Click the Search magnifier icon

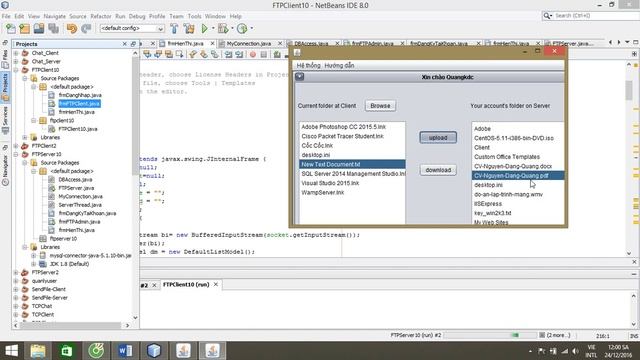(x=547, y=16)
